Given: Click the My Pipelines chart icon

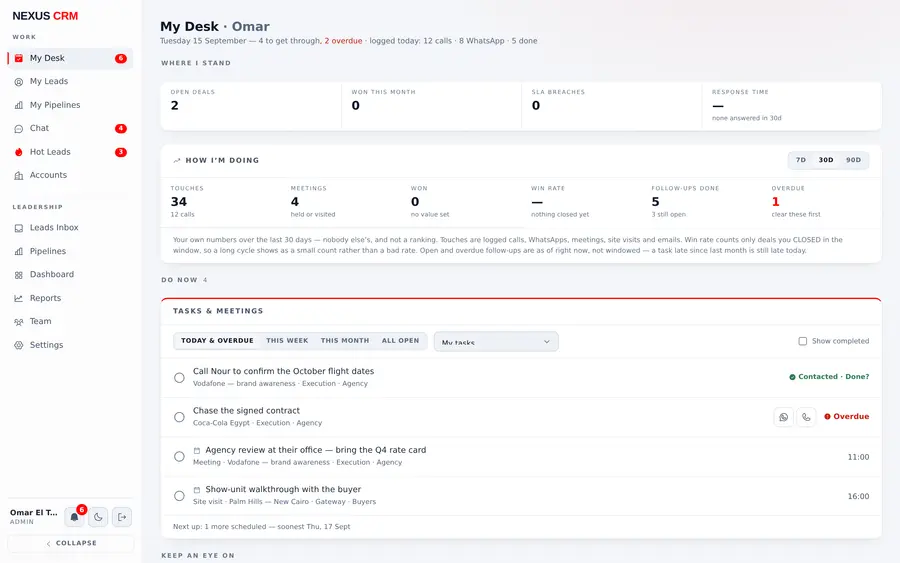Looking at the screenshot, I should pos(19,105).
